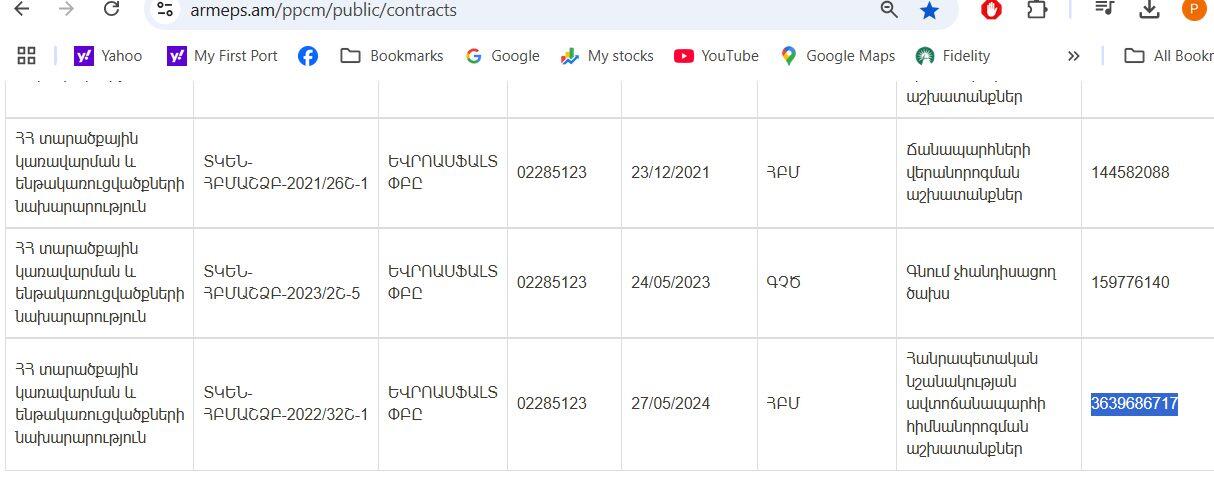The width and height of the screenshot is (1214, 478).
Task: Click the highlighted amount 3639686717
Action: click(x=1134, y=404)
